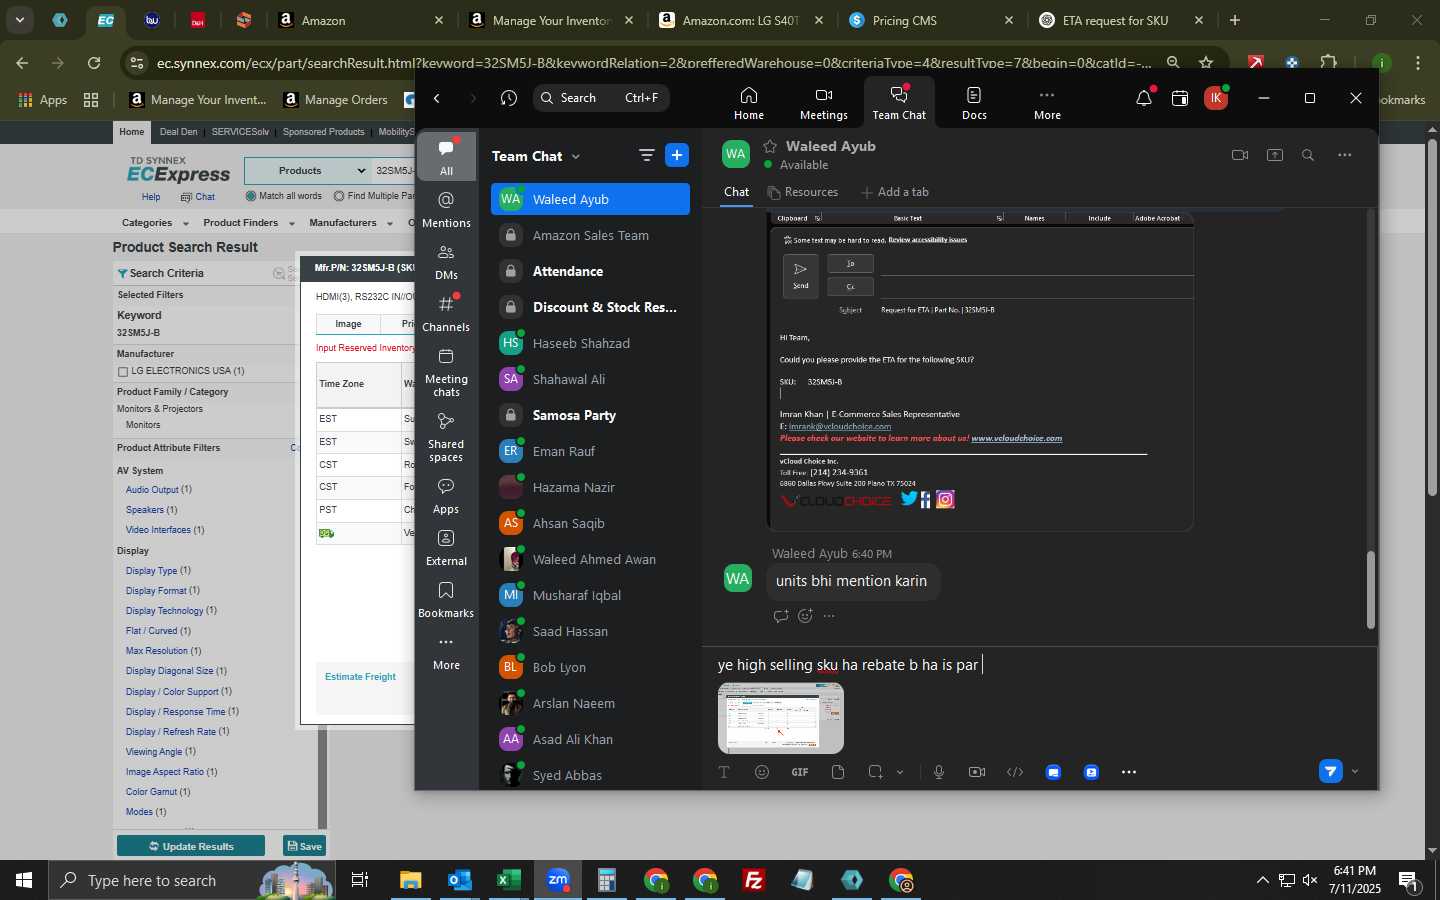Click blue new chat plus button
The width and height of the screenshot is (1440, 900).
(677, 155)
